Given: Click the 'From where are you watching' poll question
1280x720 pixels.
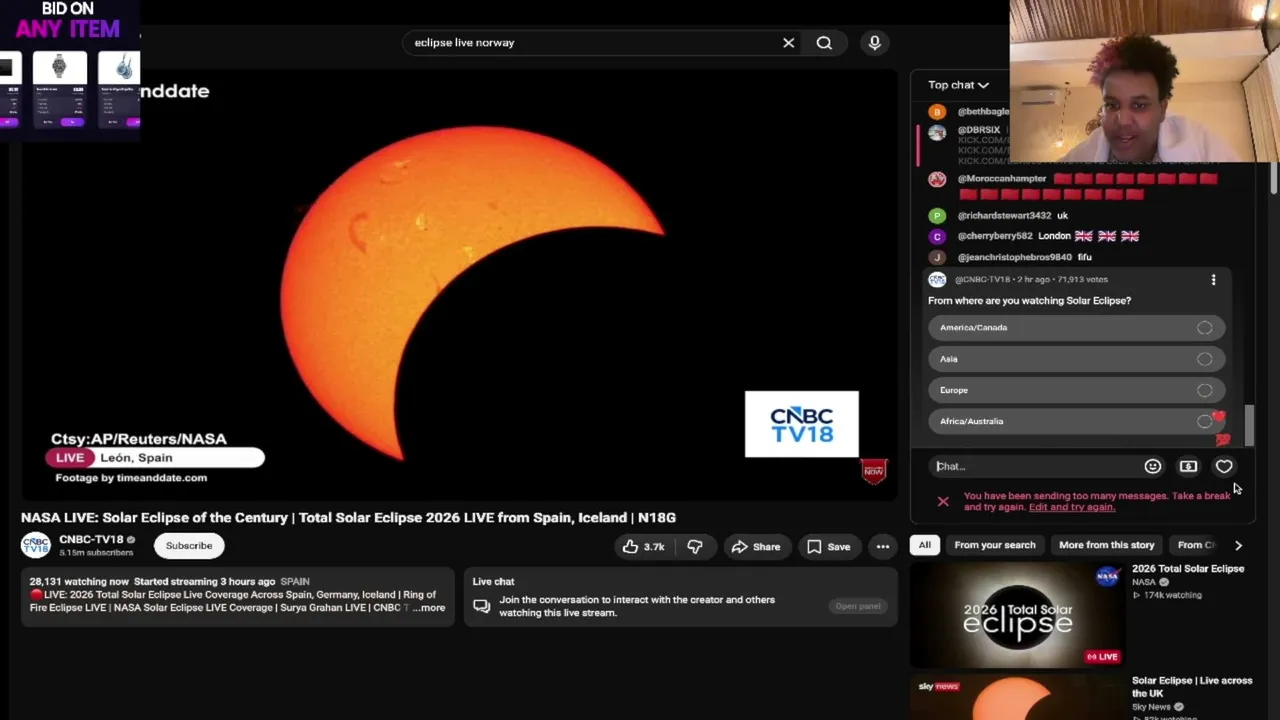Looking at the screenshot, I should tap(1029, 301).
